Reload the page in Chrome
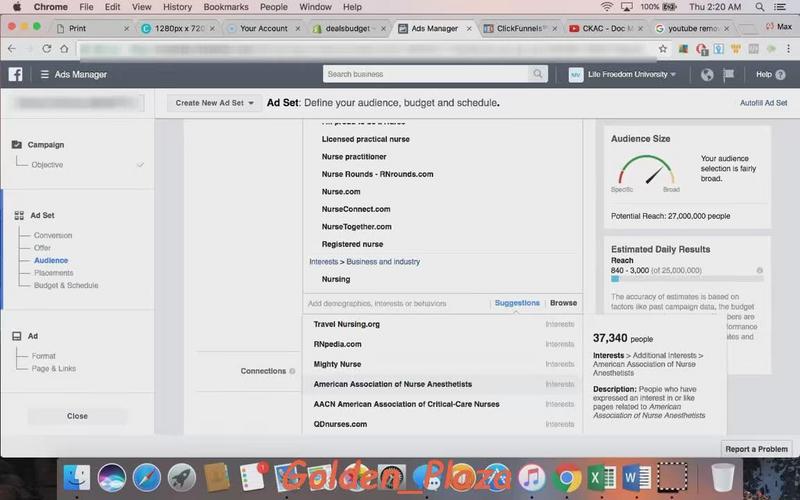800x500 pixels. point(46,48)
